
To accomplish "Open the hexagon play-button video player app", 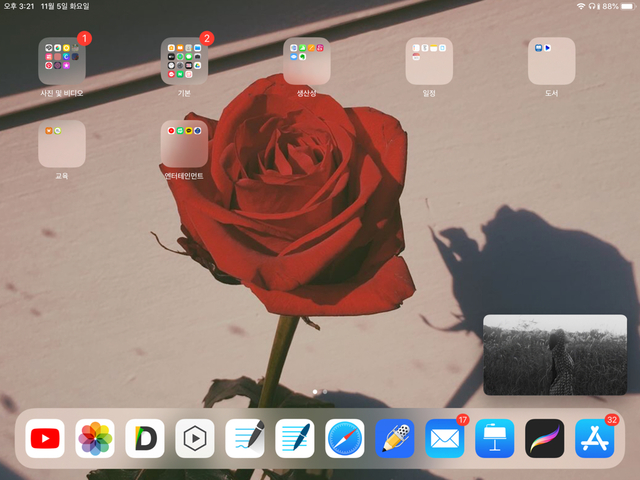I will tap(195, 438).
